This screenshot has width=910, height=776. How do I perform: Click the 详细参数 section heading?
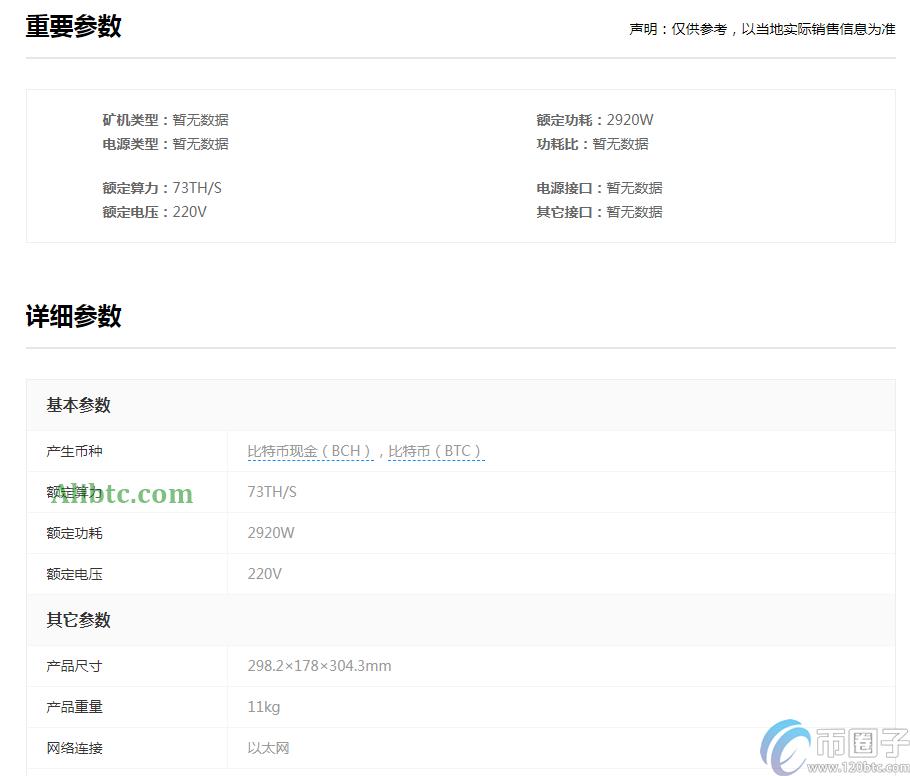[x=73, y=317]
